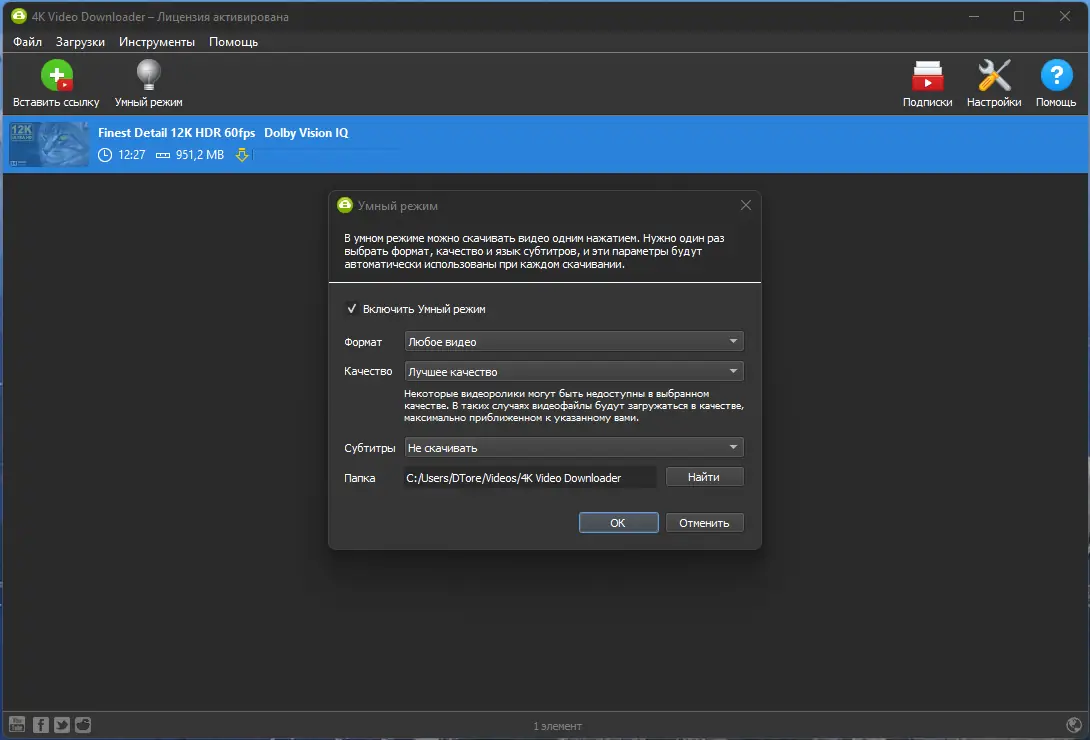Viewport: 1090px width, 740px height.
Task: Open Smart Mode lightbulb icon in toolbar
Action: [x=148, y=75]
